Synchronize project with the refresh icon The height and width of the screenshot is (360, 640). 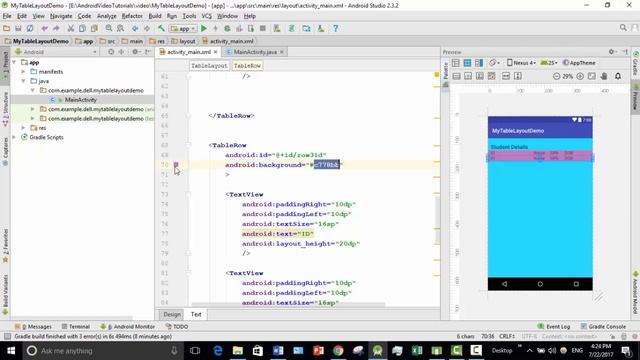(30, 29)
